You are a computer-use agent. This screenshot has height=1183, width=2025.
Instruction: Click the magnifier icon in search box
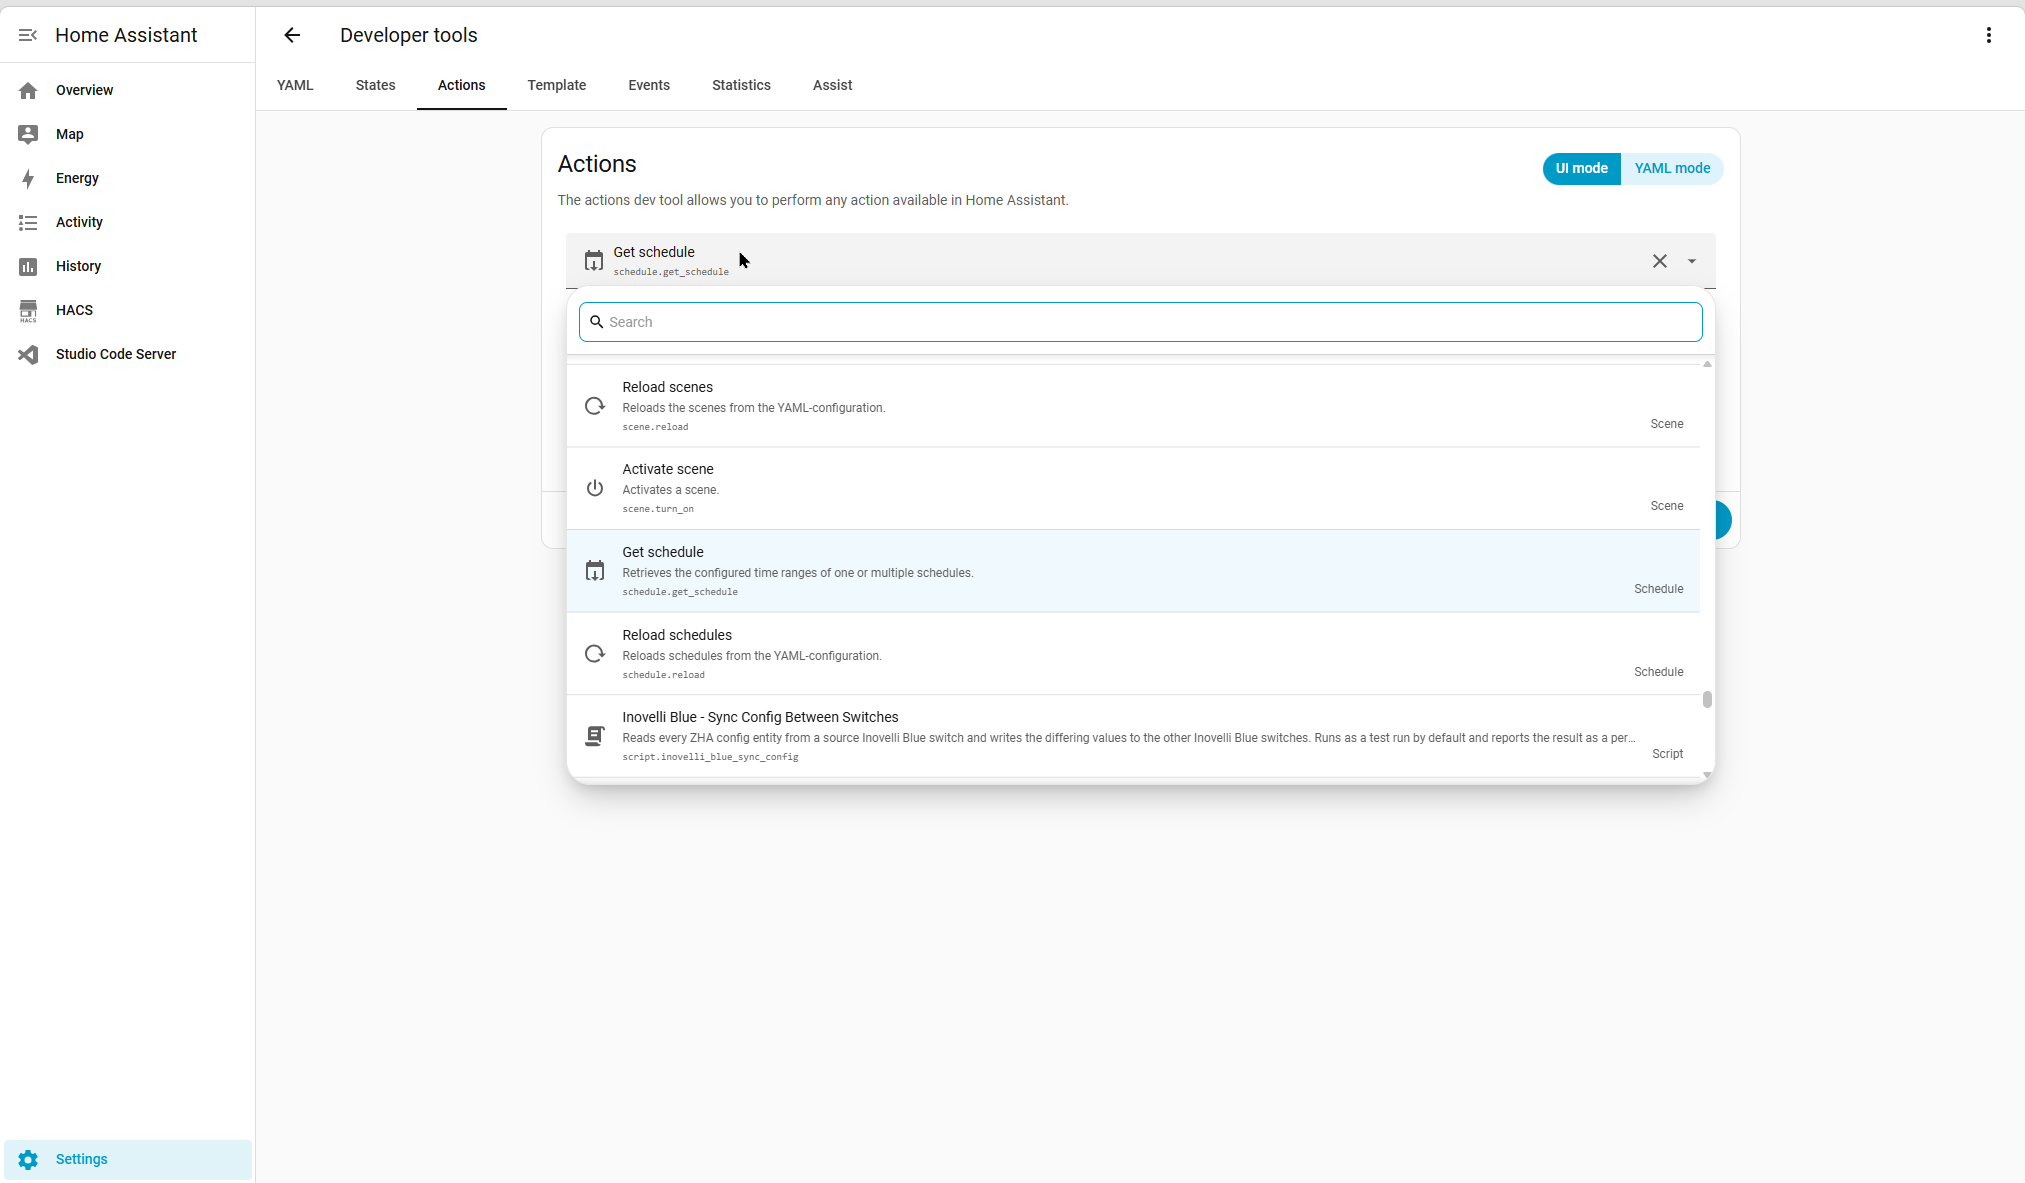tap(597, 322)
